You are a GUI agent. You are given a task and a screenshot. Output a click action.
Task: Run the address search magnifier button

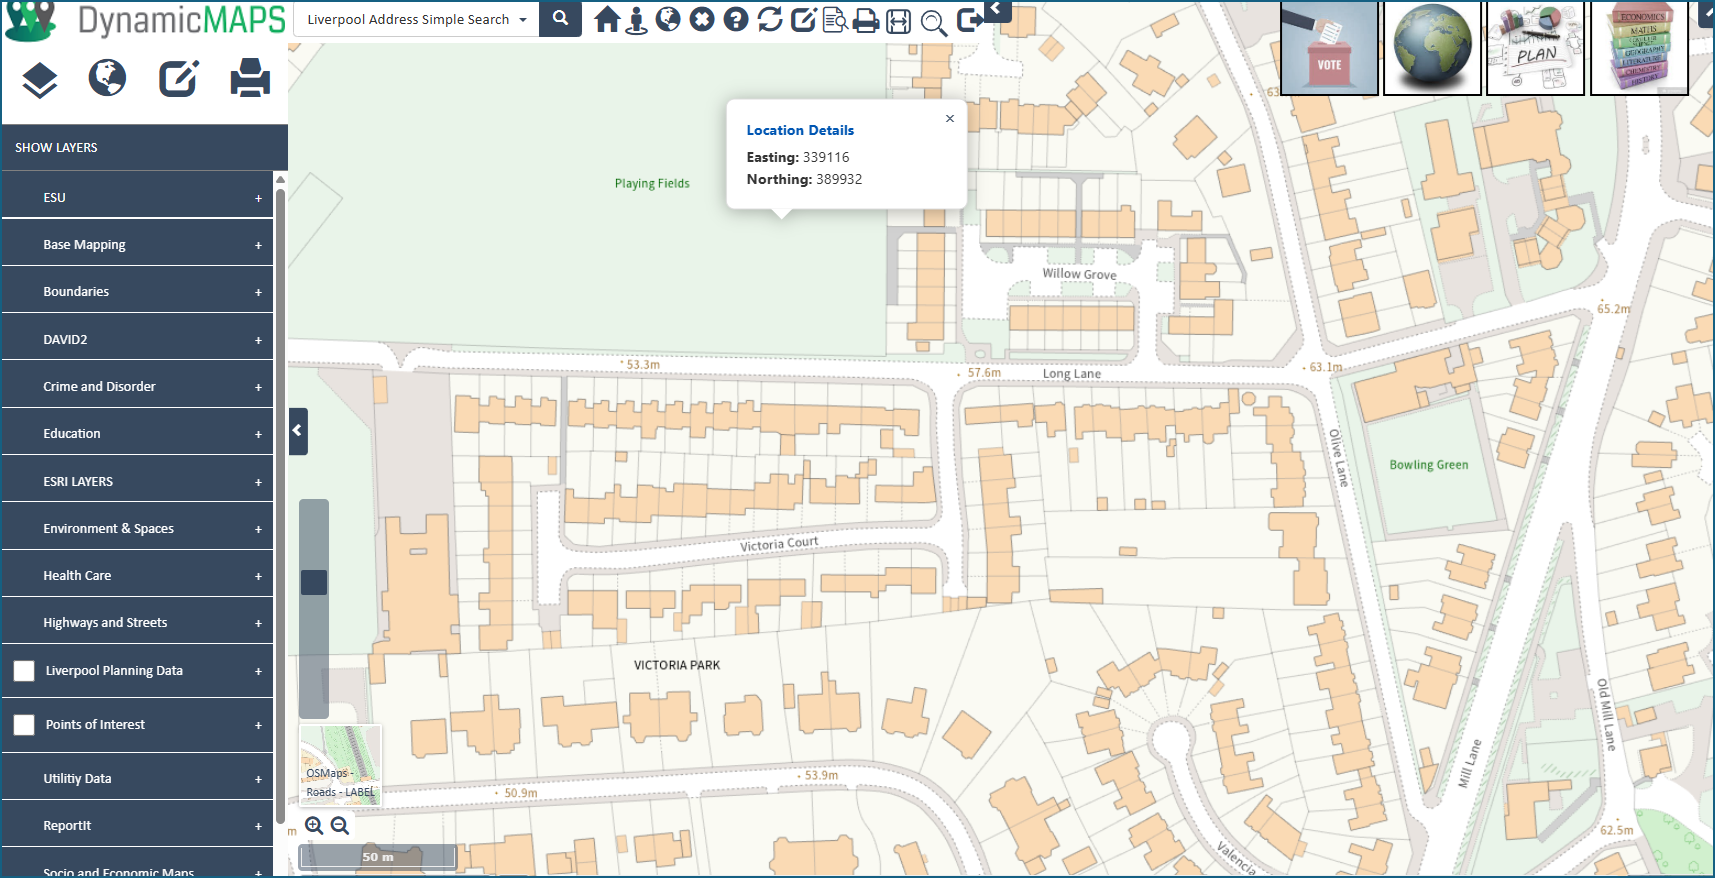pyautogui.click(x=561, y=19)
